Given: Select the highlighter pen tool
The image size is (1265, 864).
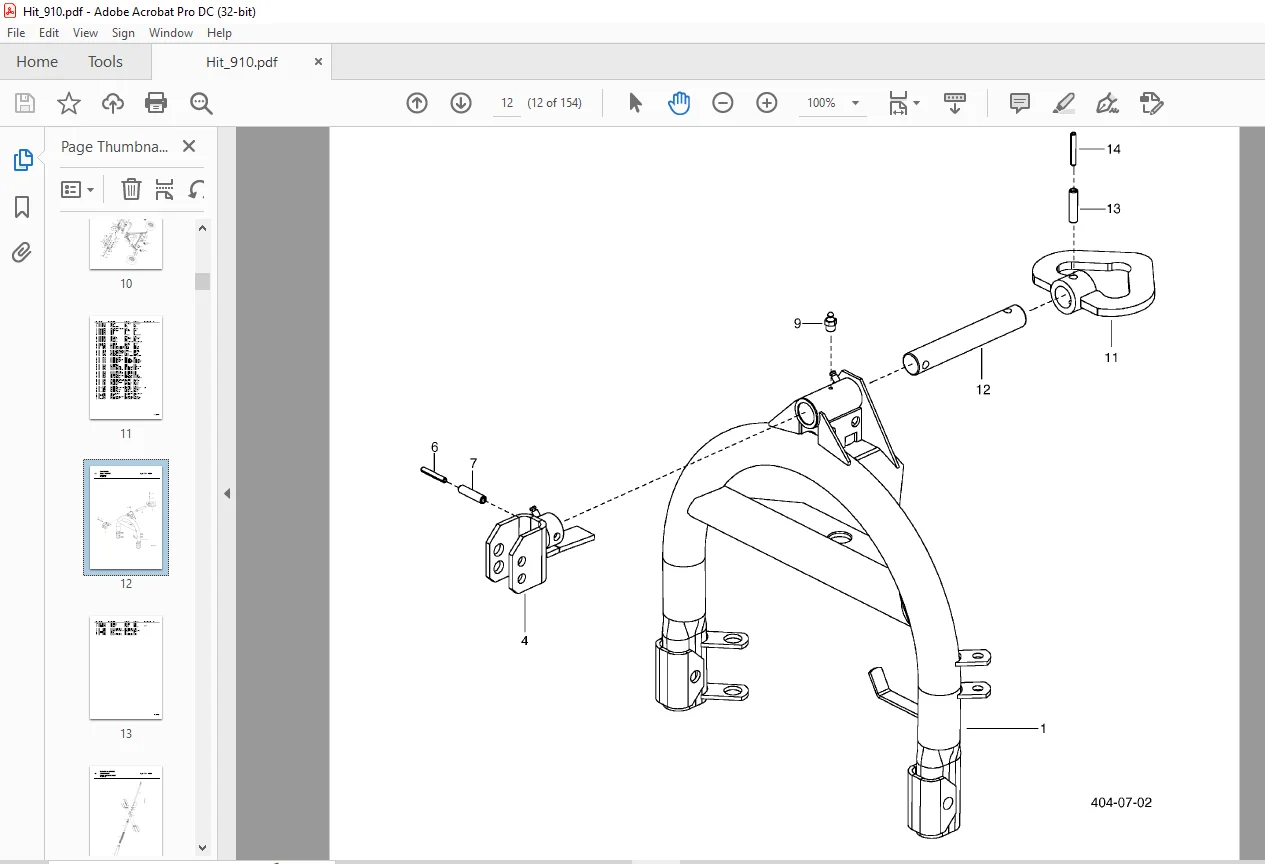Looking at the screenshot, I should tap(1064, 103).
